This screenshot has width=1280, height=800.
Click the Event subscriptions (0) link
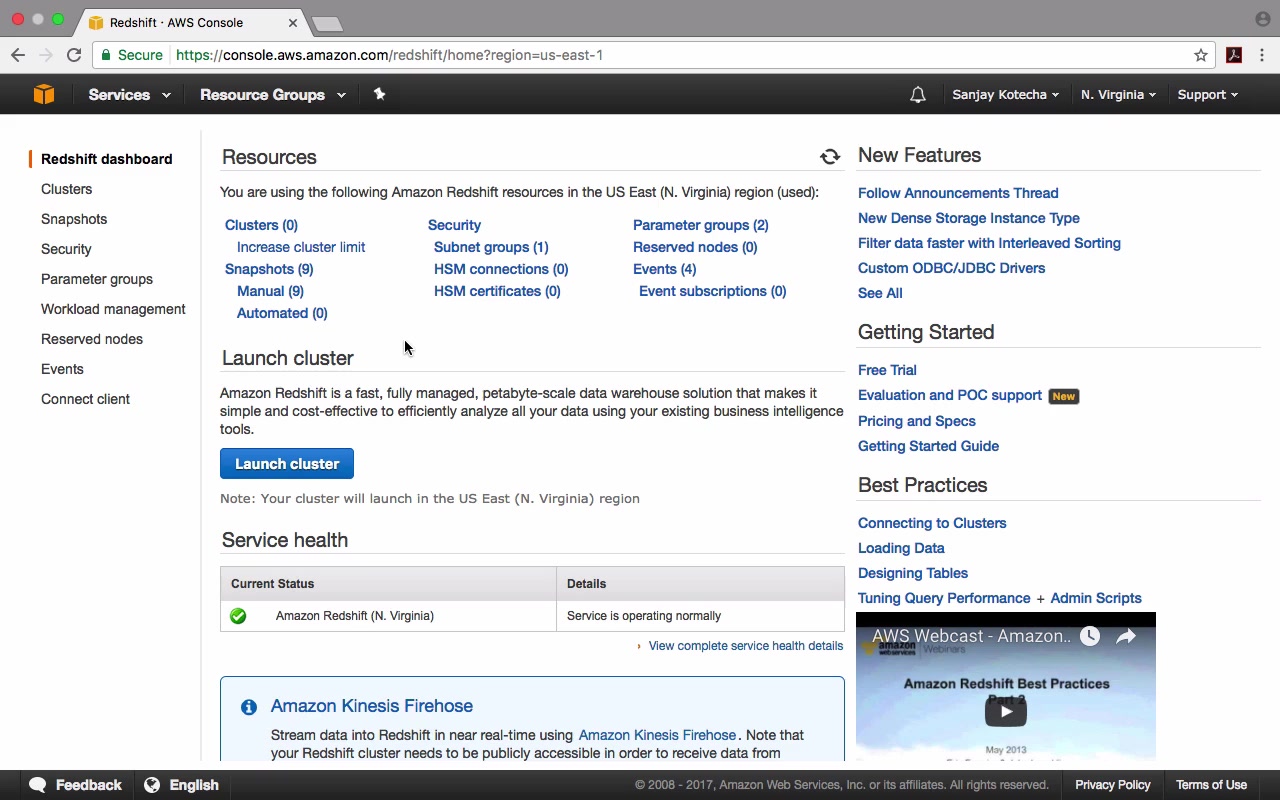click(713, 291)
